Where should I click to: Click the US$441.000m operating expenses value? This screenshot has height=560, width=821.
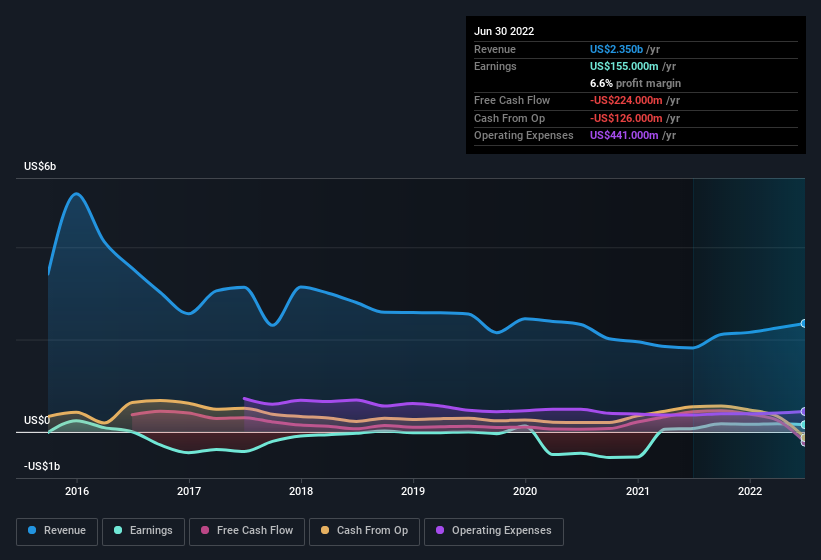[624, 135]
